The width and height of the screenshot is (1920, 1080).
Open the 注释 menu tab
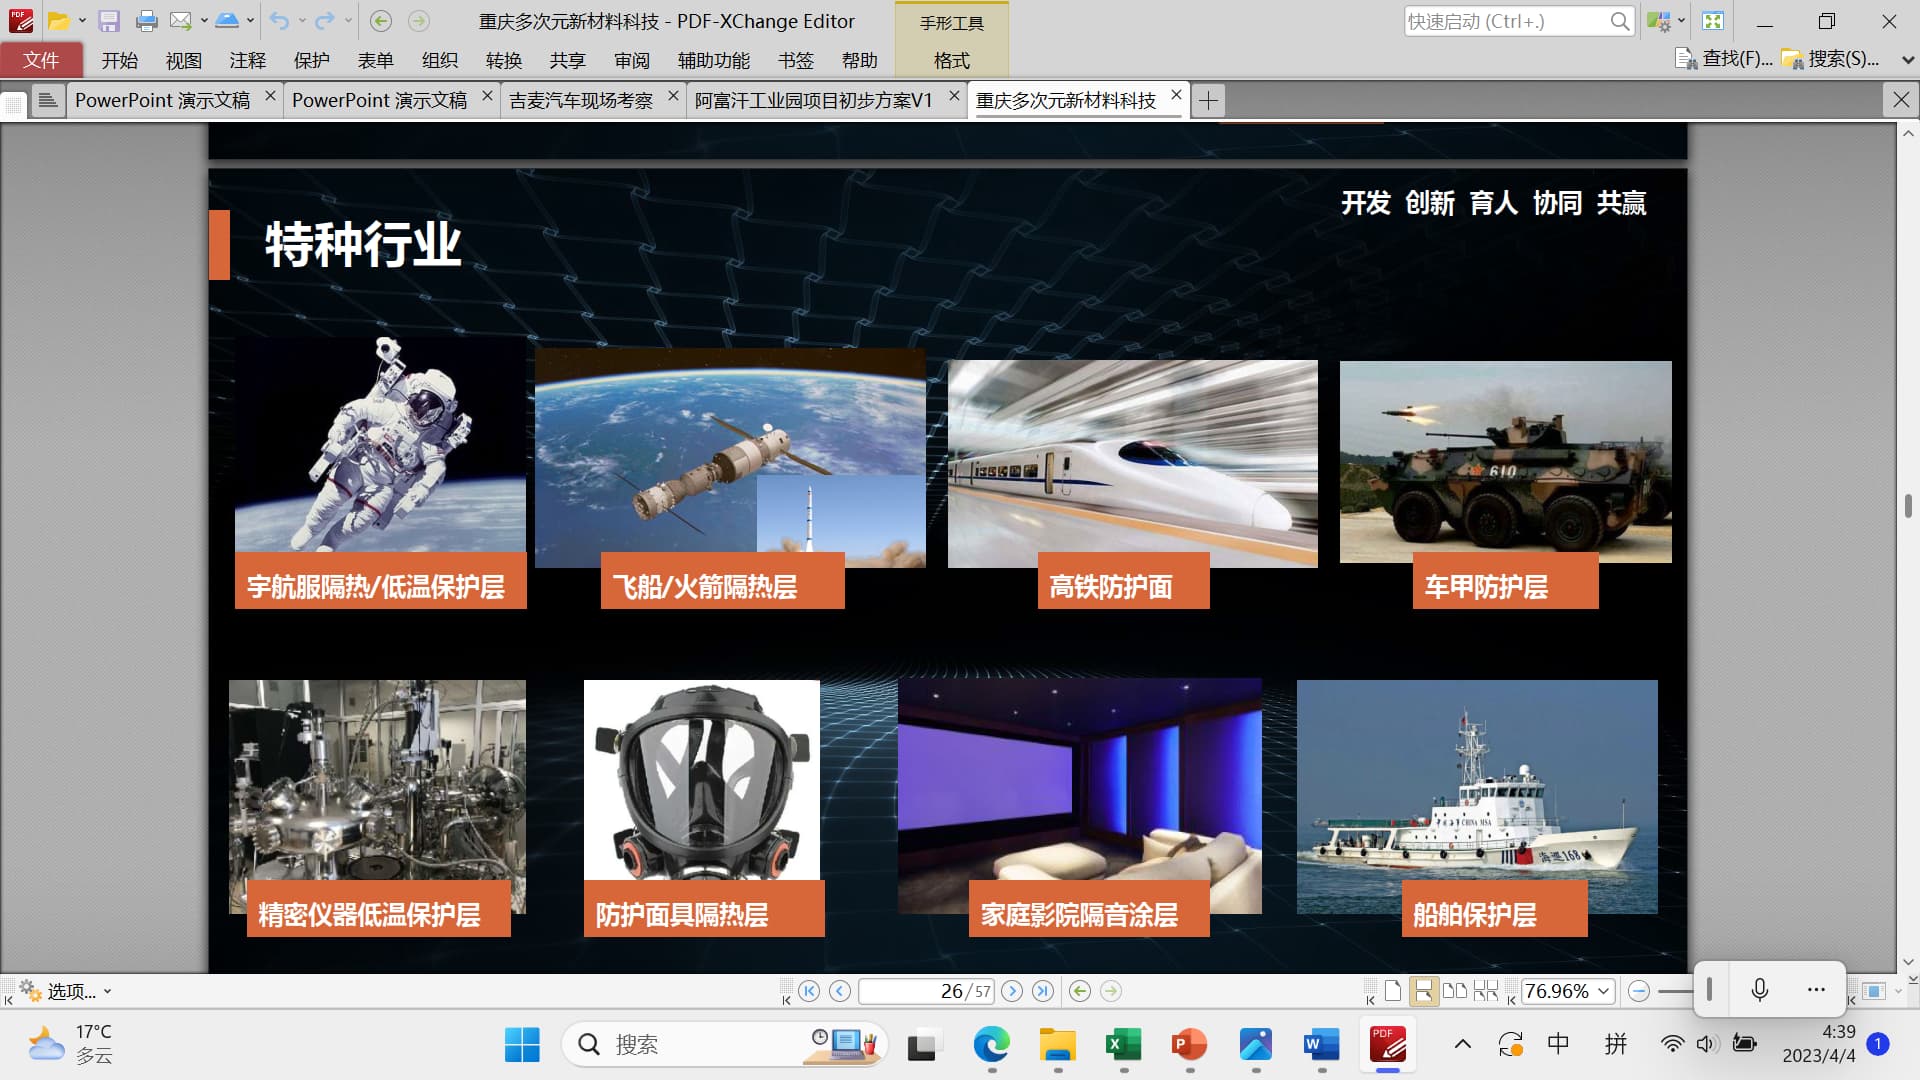point(247,60)
